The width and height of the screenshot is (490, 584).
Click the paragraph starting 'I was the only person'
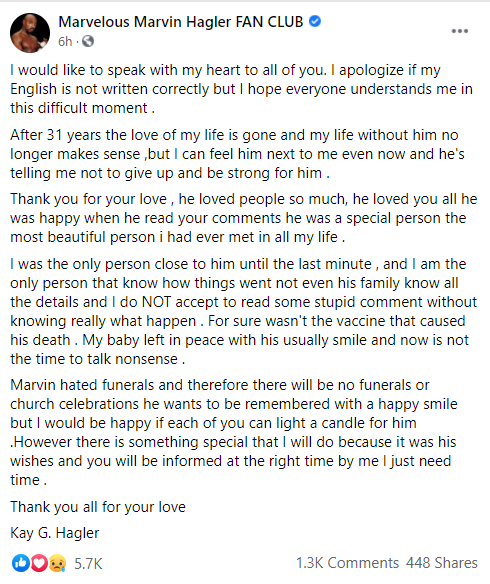[x=244, y=311]
